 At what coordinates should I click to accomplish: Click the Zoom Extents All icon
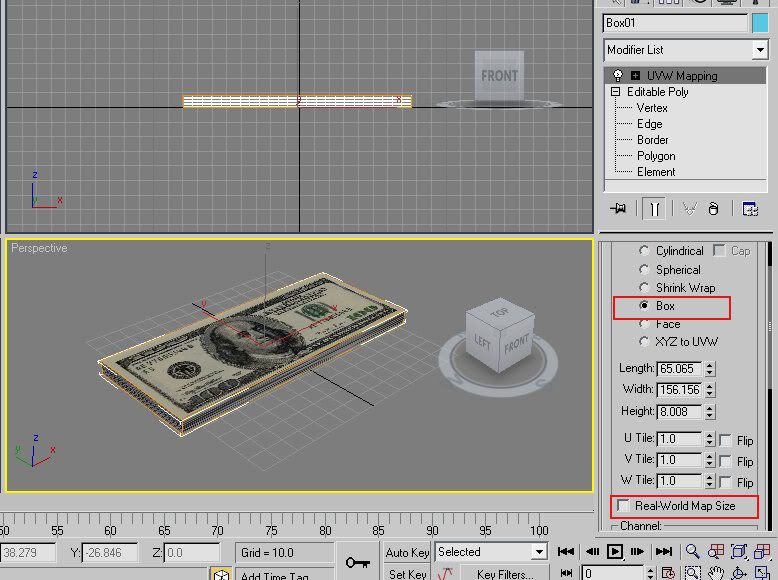(x=762, y=551)
